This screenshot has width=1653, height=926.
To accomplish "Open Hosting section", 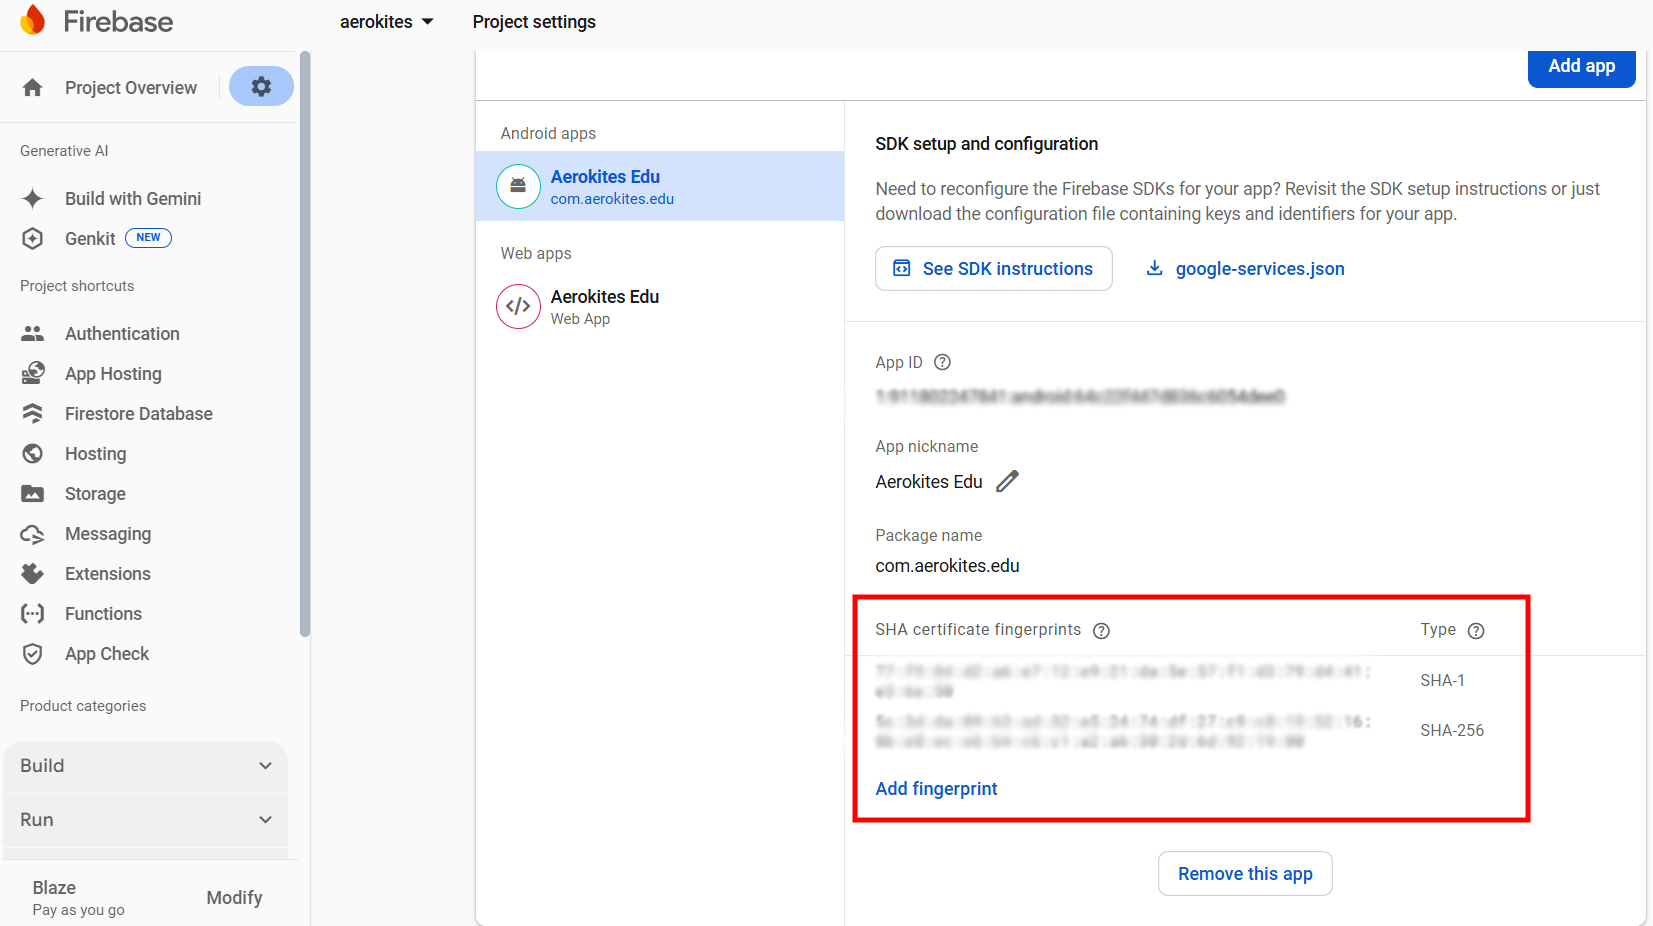I will [x=96, y=453].
